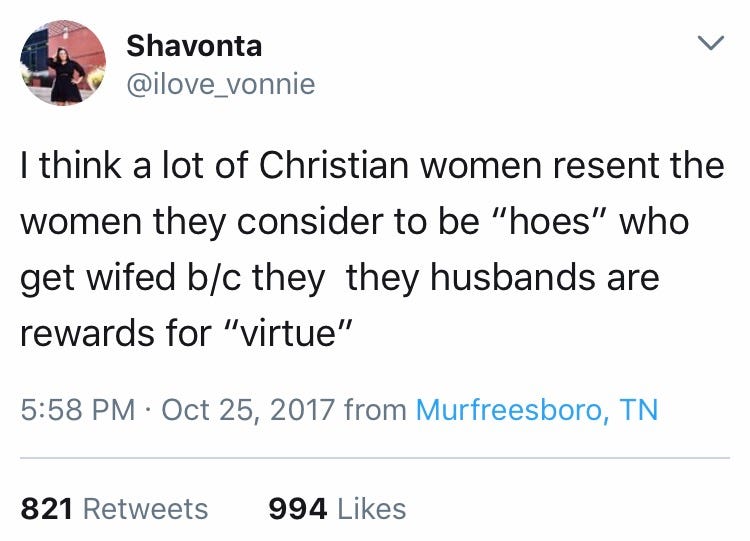Open the Murfreesboro, TN location link
750x541 pixels.
536,410
